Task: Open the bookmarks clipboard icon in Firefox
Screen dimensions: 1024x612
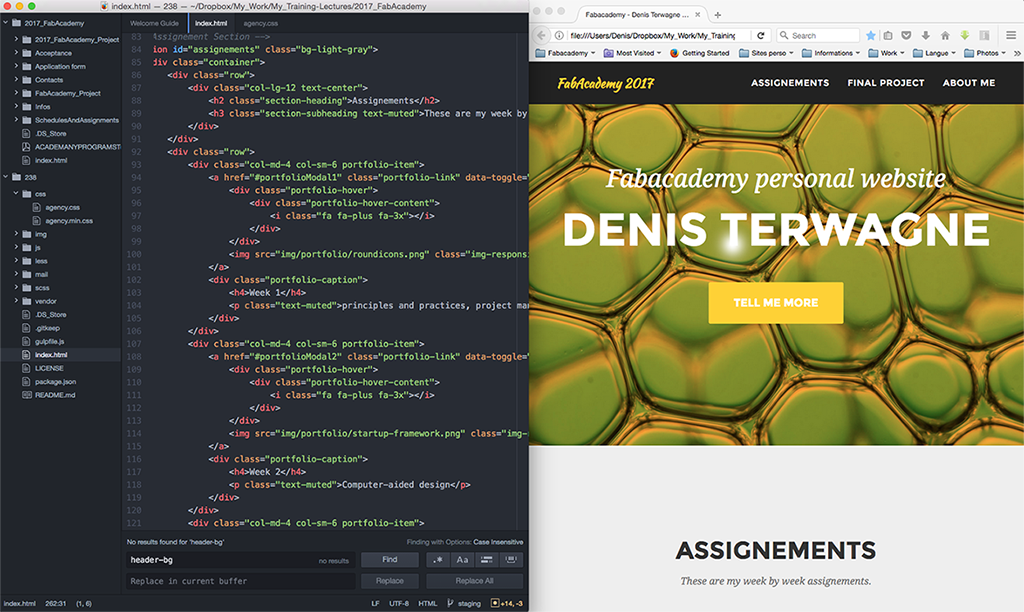Action: (x=888, y=35)
